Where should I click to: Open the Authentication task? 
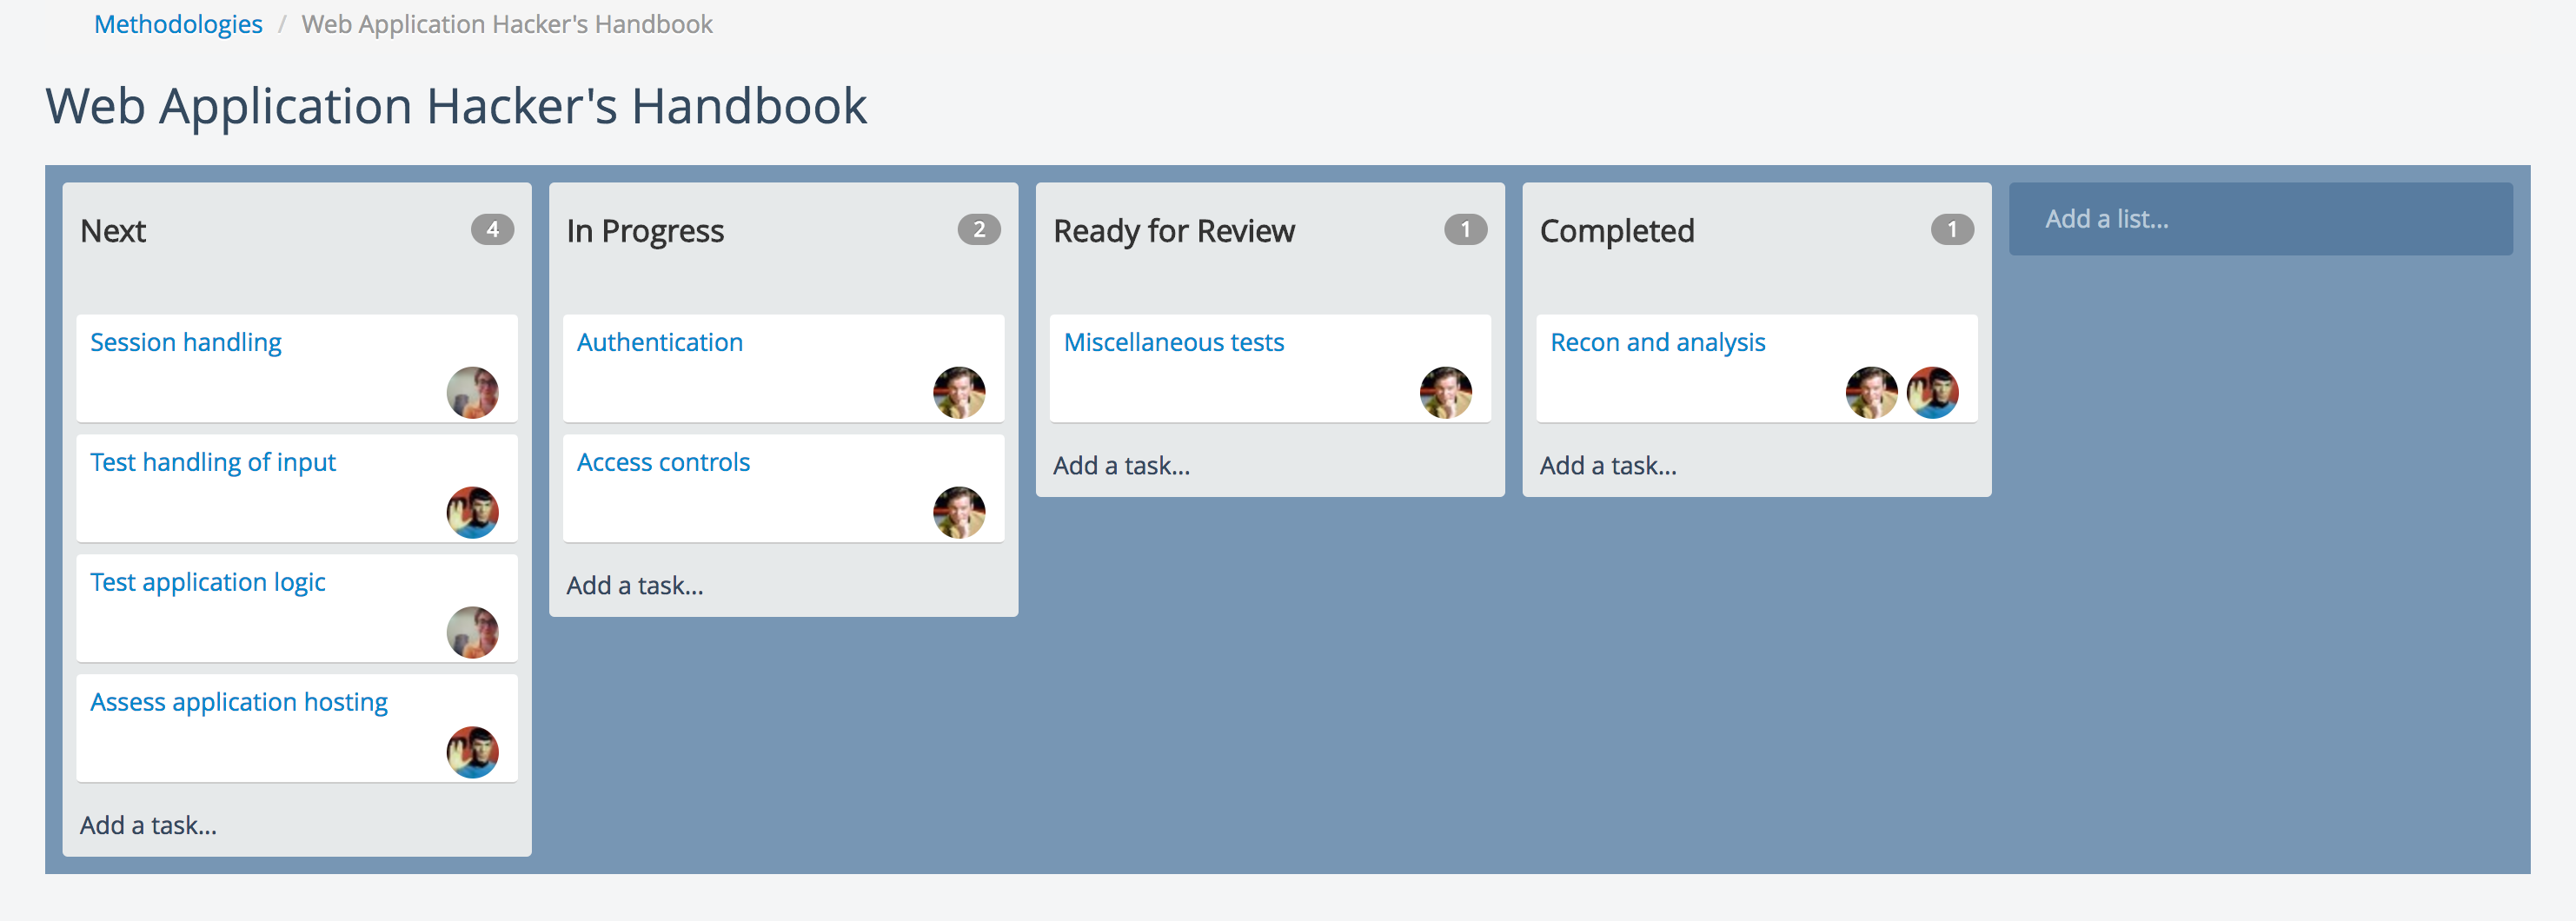[659, 342]
